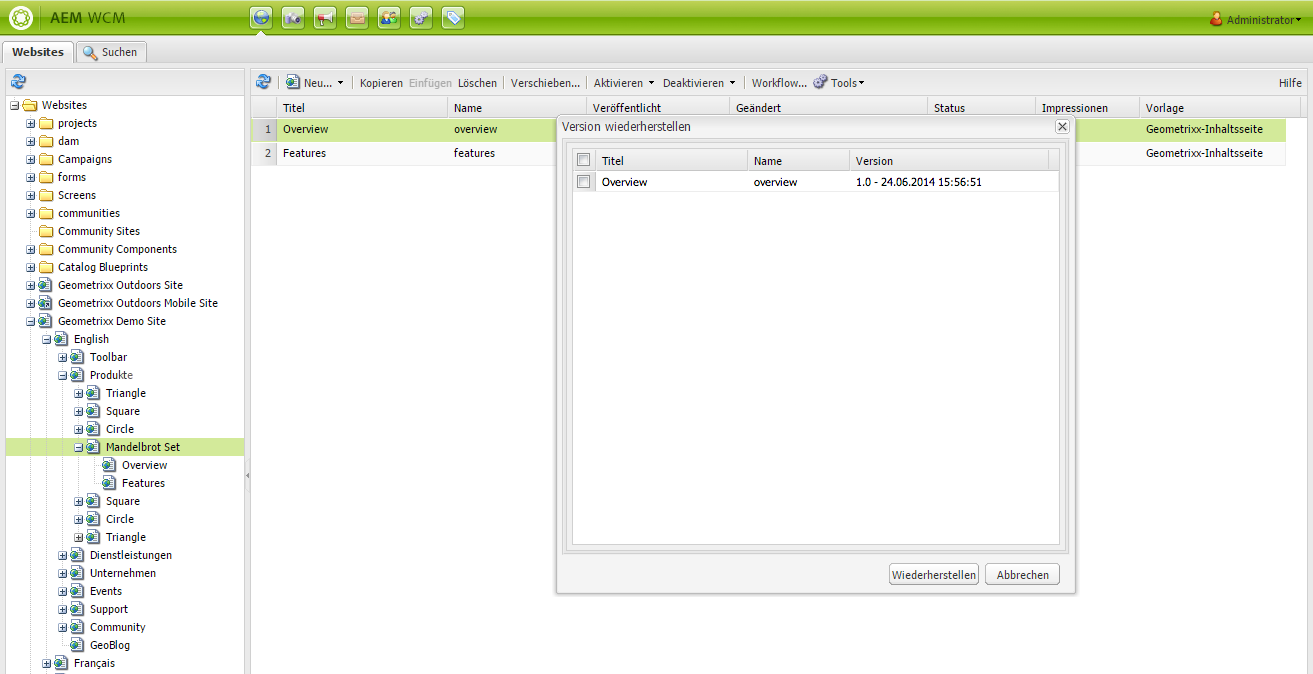Click Workflow... in the toolbar
Viewport: 1313px width, 674px height.
pos(779,83)
